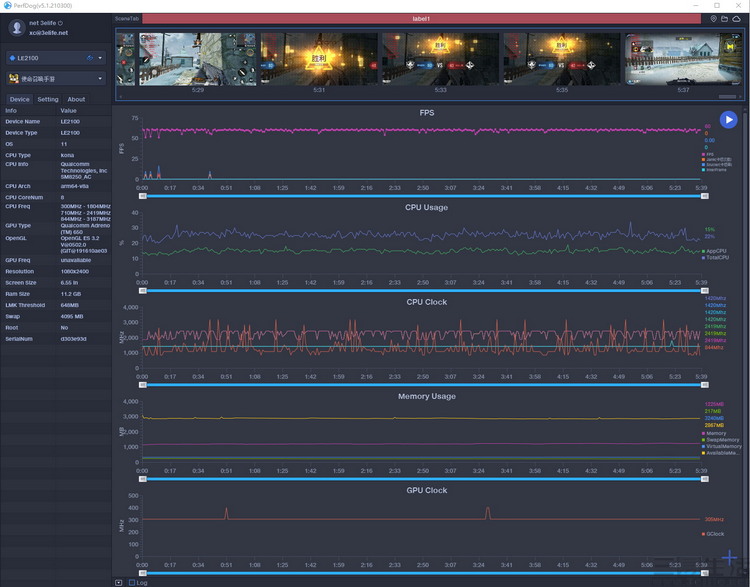The height and width of the screenshot is (587, 750).
Task: Open the folder icon in top bar
Action: pos(725,19)
